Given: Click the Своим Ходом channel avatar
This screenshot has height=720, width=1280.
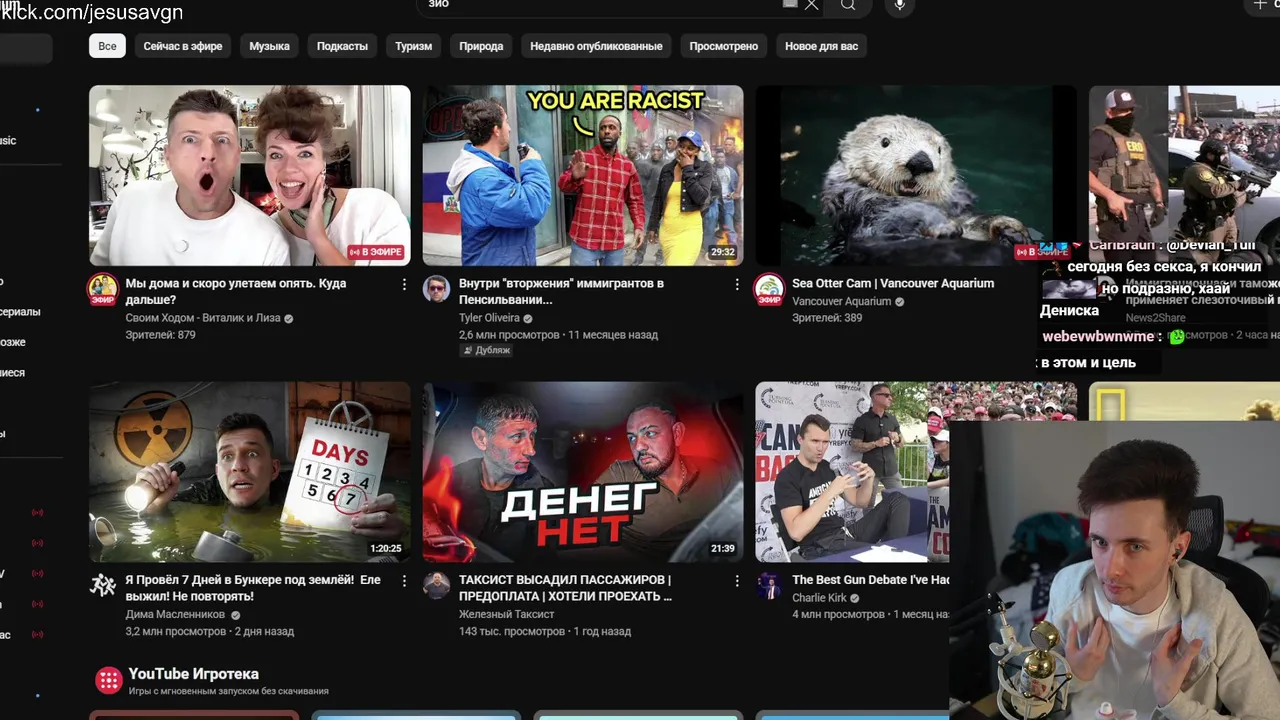Looking at the screenshot, I should tap(103, 289).
